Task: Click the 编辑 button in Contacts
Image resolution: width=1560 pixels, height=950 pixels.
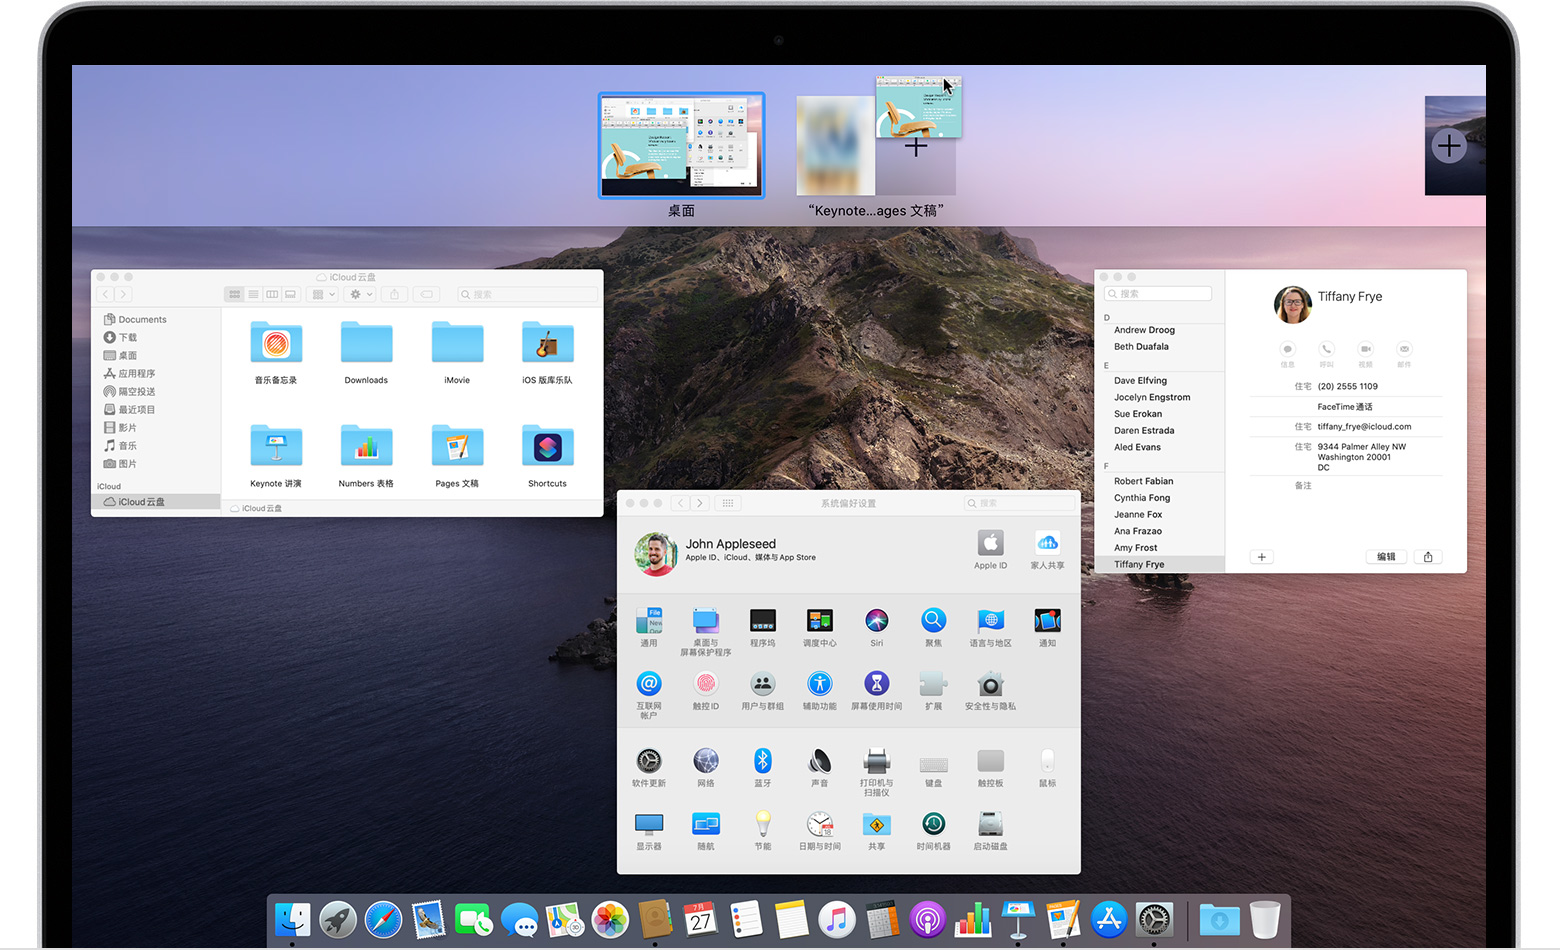Action: point(1386,557)
